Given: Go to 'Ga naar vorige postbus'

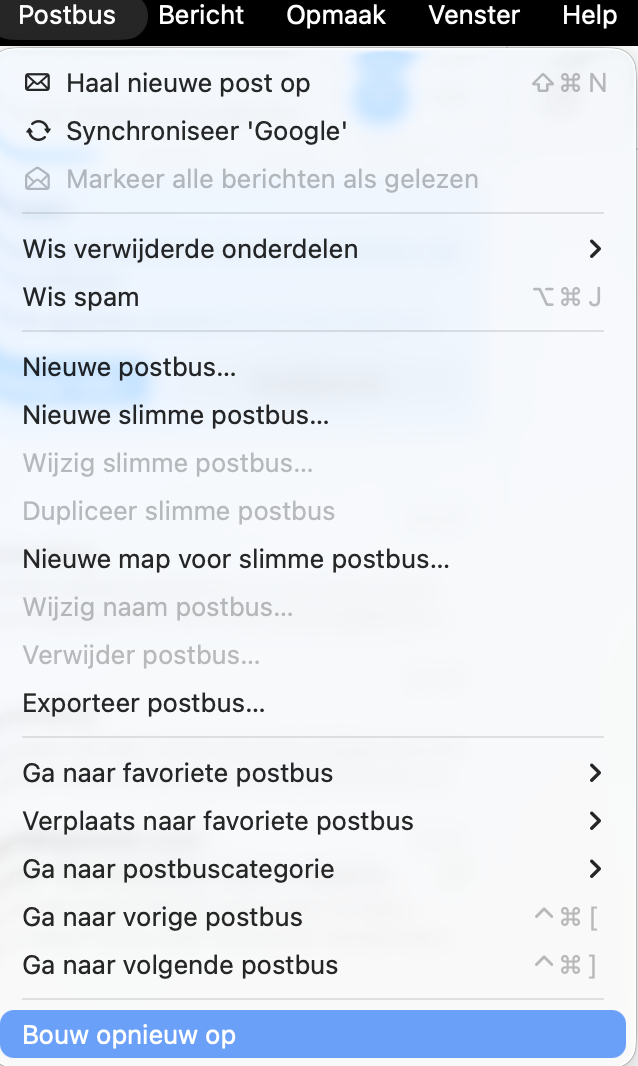Looking at the screenshot, I should (162, 917).
